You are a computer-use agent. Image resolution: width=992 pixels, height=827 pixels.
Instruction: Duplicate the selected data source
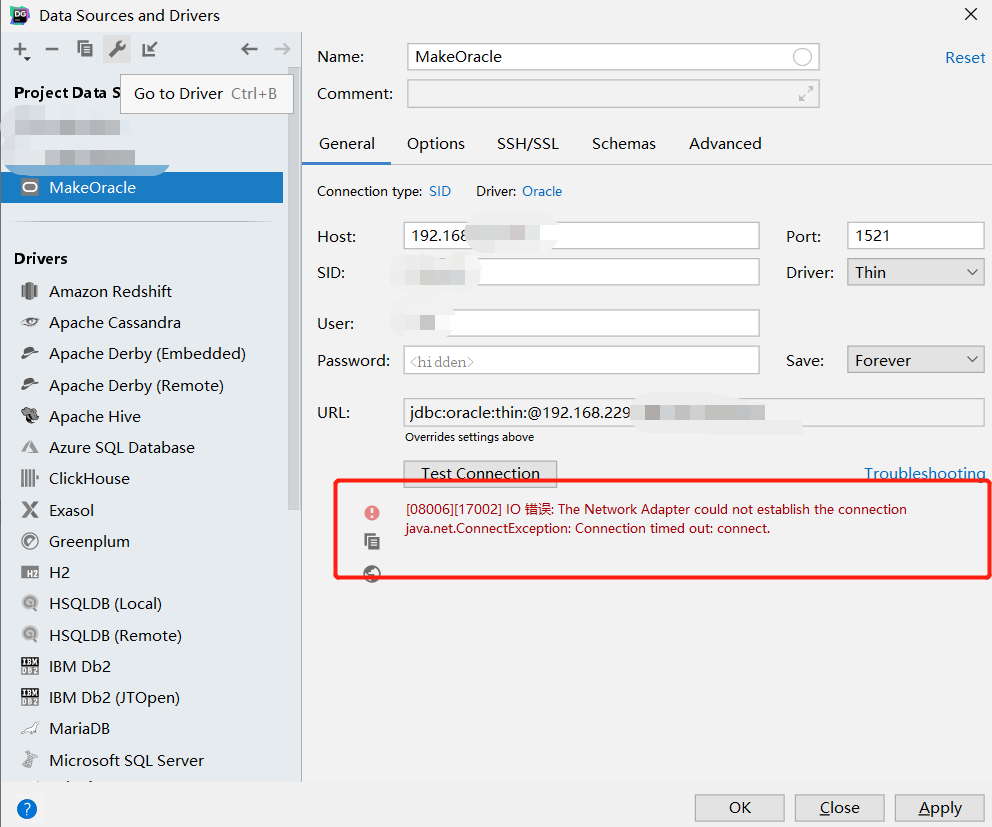(x=85, y=49)
